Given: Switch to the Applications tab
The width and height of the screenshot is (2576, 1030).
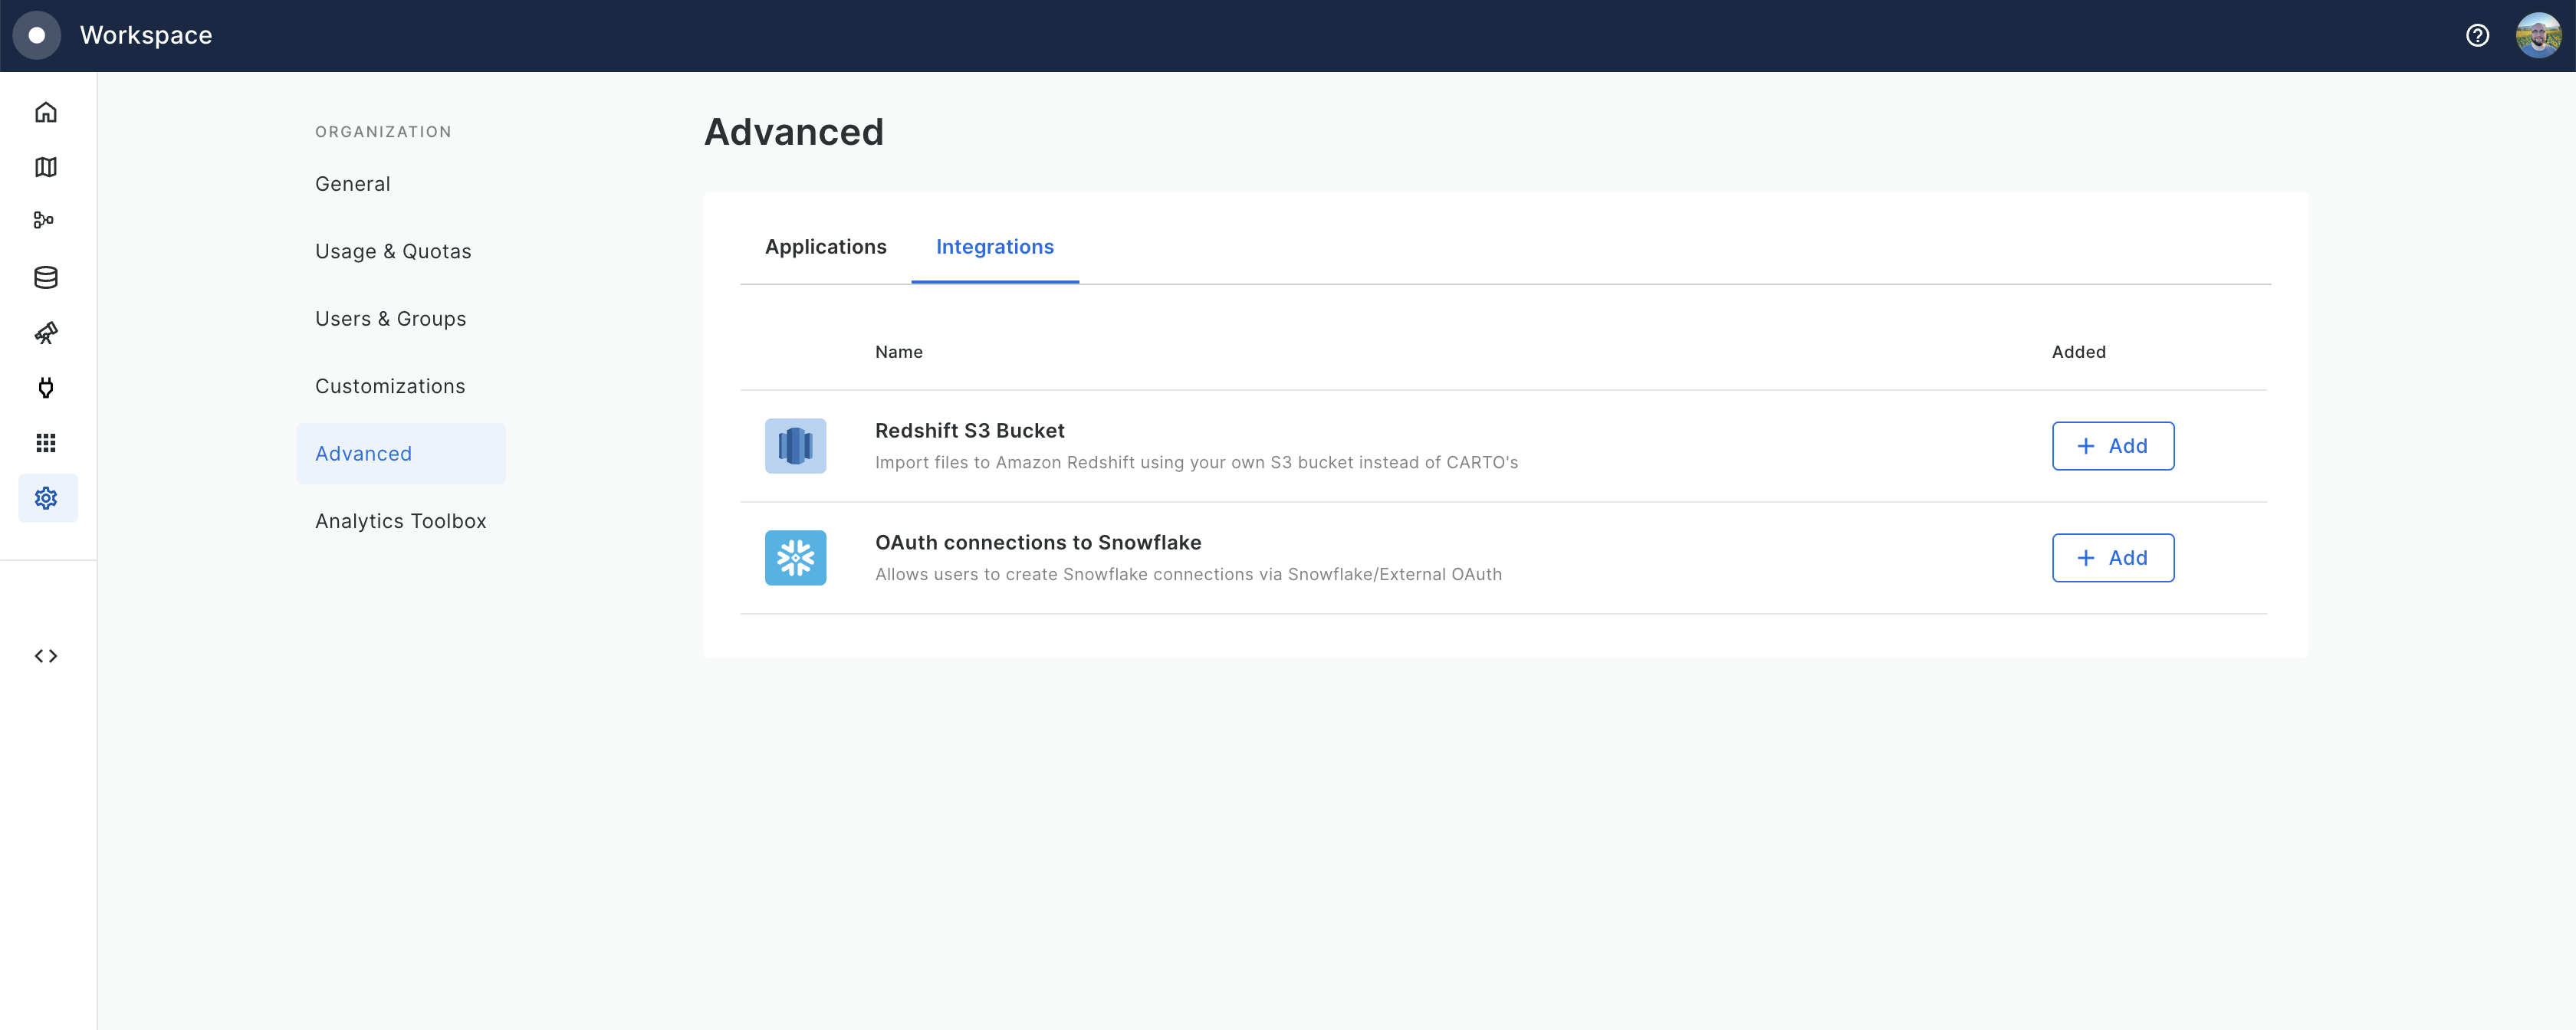Looking at the screenshot, I should click(825, 247).
